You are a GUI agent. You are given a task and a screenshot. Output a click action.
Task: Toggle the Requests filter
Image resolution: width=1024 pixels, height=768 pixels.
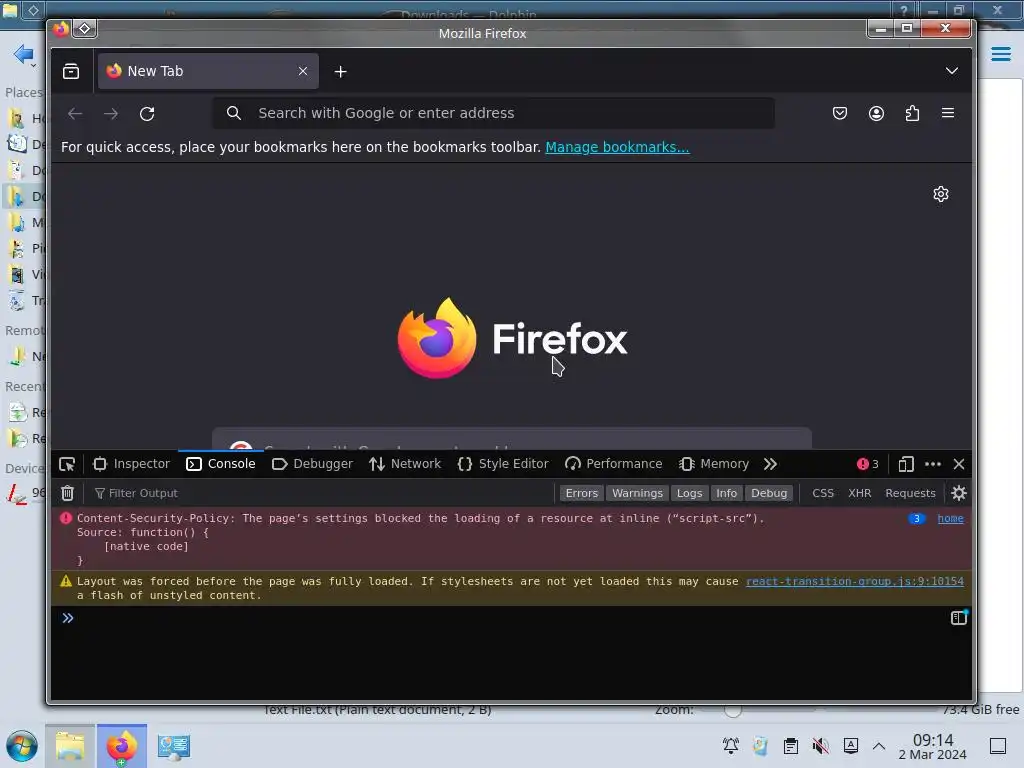click(x=910, y=493)
